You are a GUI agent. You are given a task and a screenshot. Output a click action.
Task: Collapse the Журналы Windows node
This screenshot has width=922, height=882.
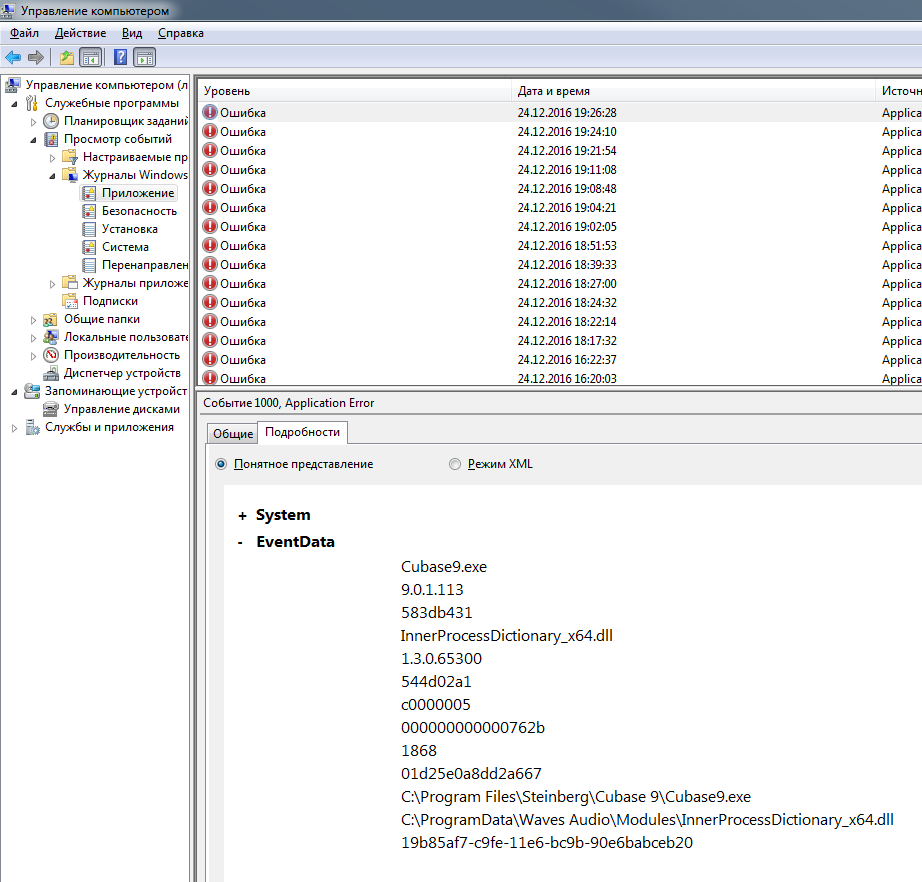(x=52, y=176)
